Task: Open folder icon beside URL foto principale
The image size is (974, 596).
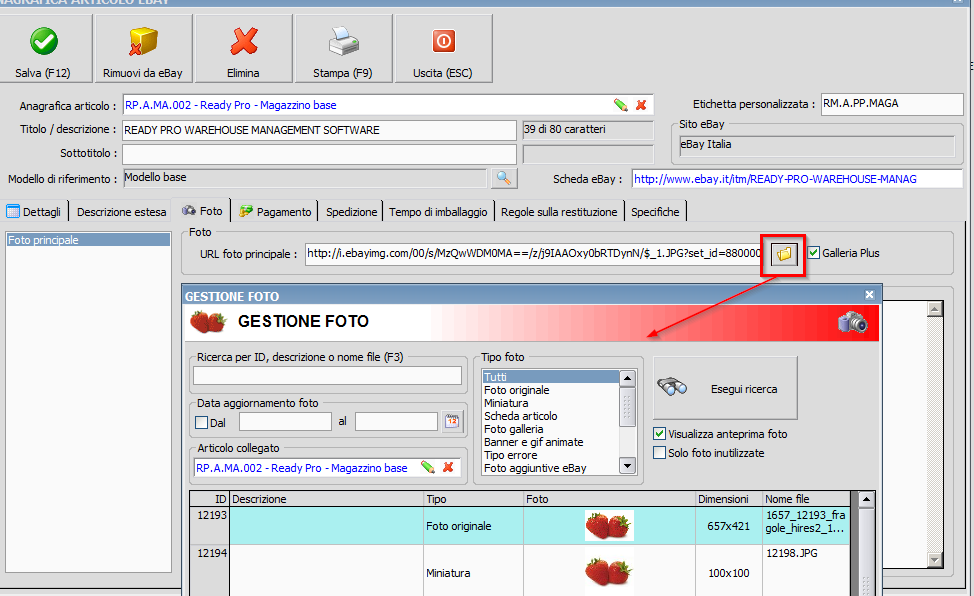Action: tap(784, 254)
